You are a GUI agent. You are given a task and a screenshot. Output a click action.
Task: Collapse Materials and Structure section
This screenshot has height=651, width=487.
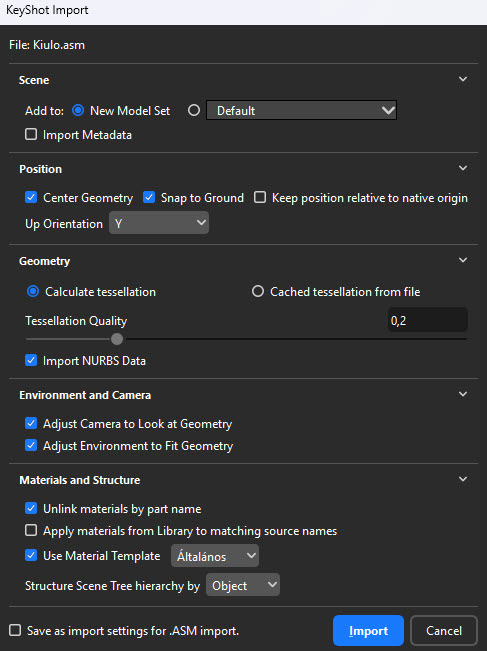point(463,479)
